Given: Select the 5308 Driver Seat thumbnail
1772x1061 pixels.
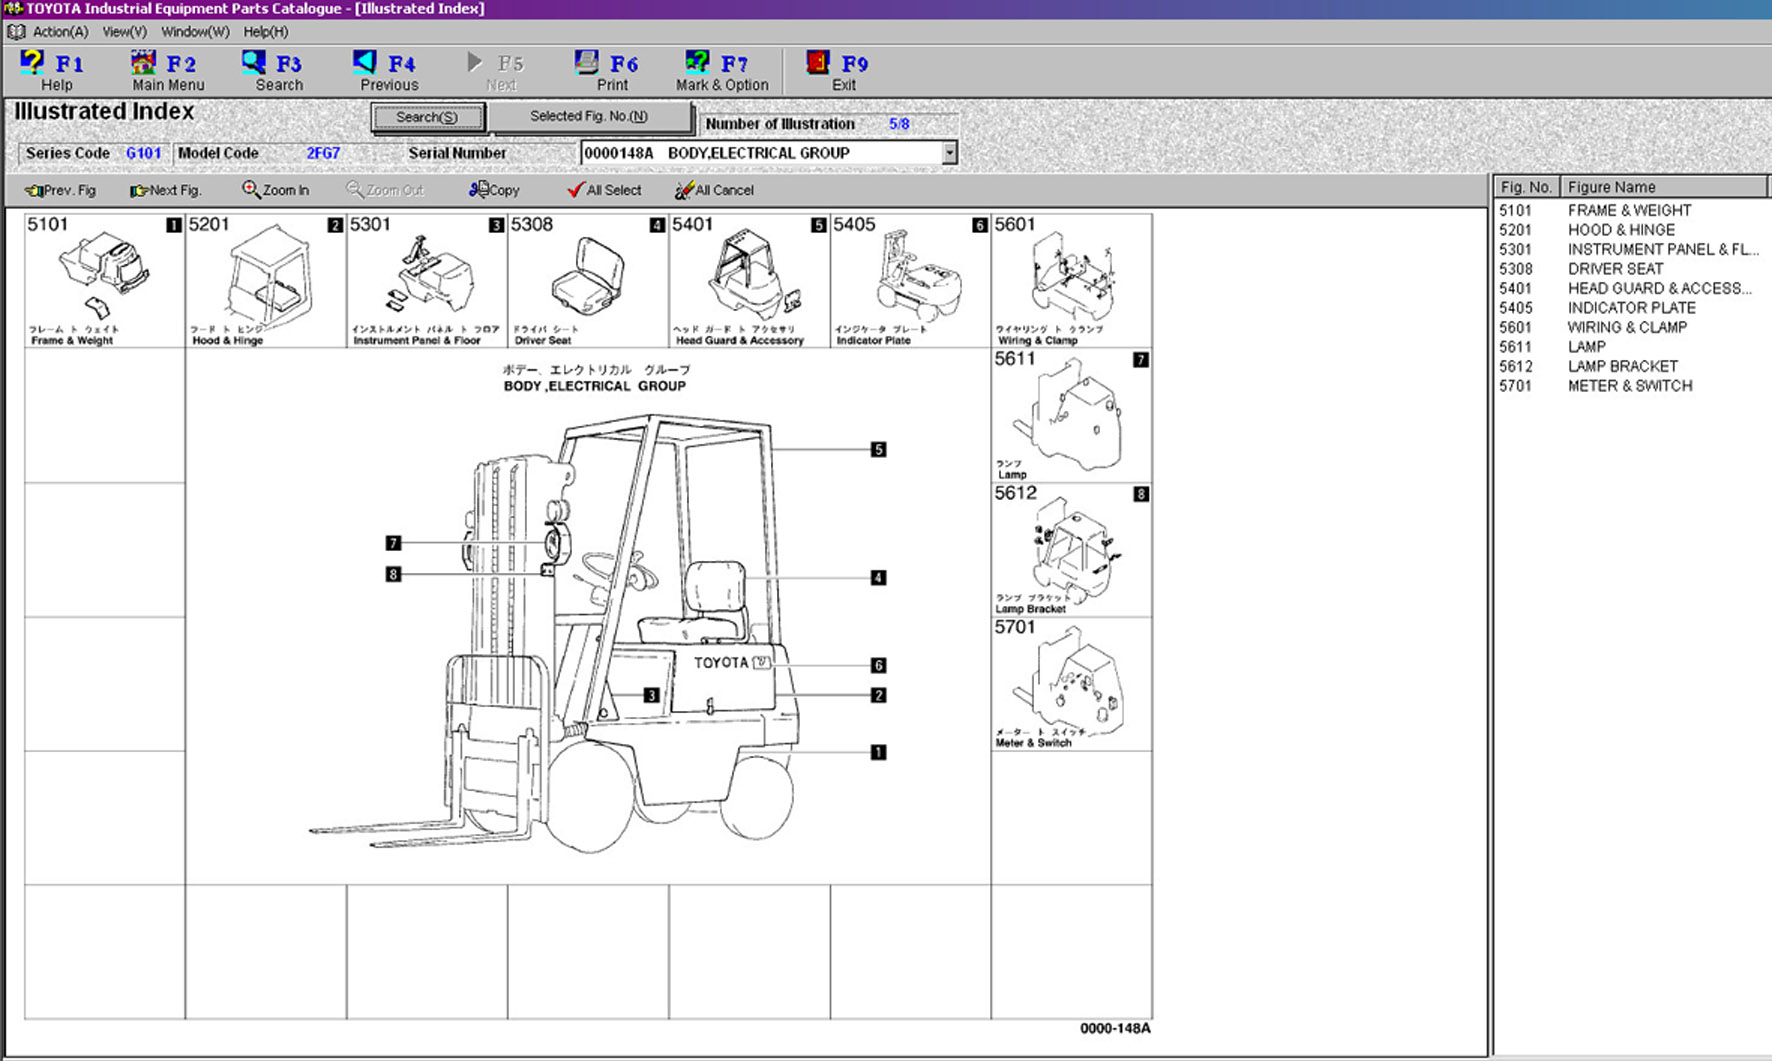Looking at the screenshot, I should tap(587, 280).
